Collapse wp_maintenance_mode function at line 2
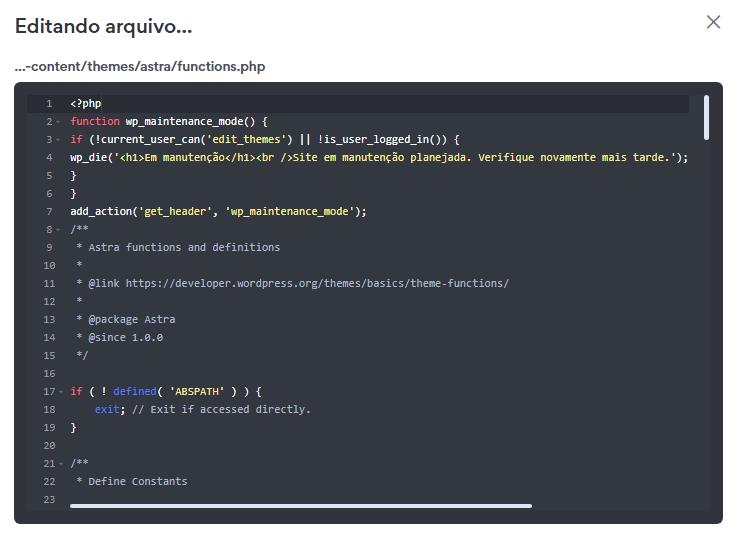Viewport: 735px width, 537px height. click(x=59, y=122)
